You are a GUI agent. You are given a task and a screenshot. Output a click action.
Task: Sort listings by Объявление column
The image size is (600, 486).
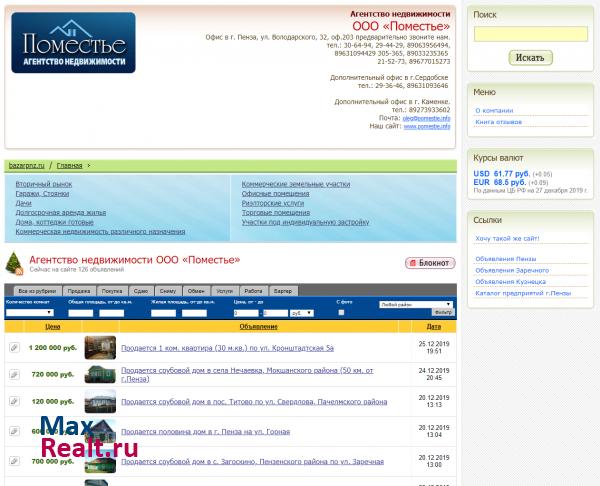[x=259, y=327]
